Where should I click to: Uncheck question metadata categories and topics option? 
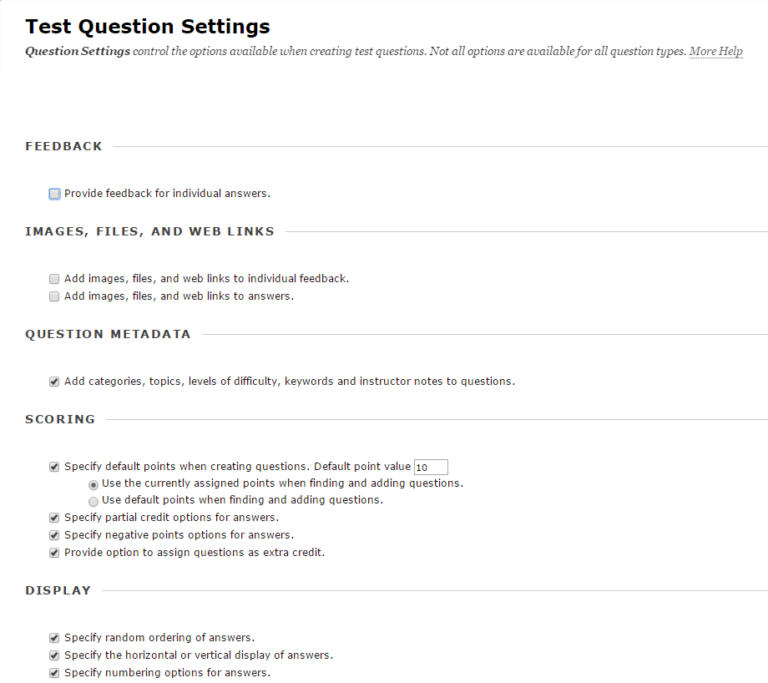pyautogui.click(x=54, y=382)
